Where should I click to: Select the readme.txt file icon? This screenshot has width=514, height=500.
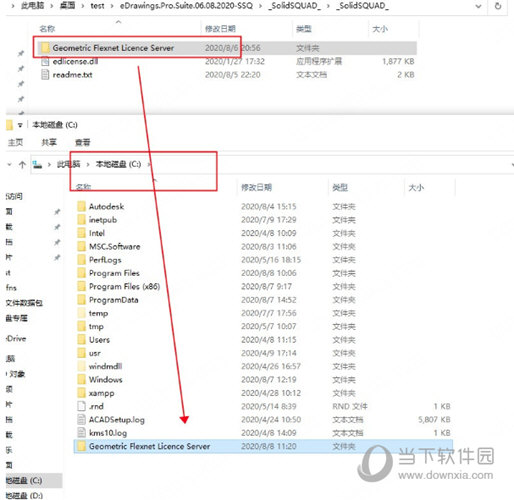tap(45, 75)
